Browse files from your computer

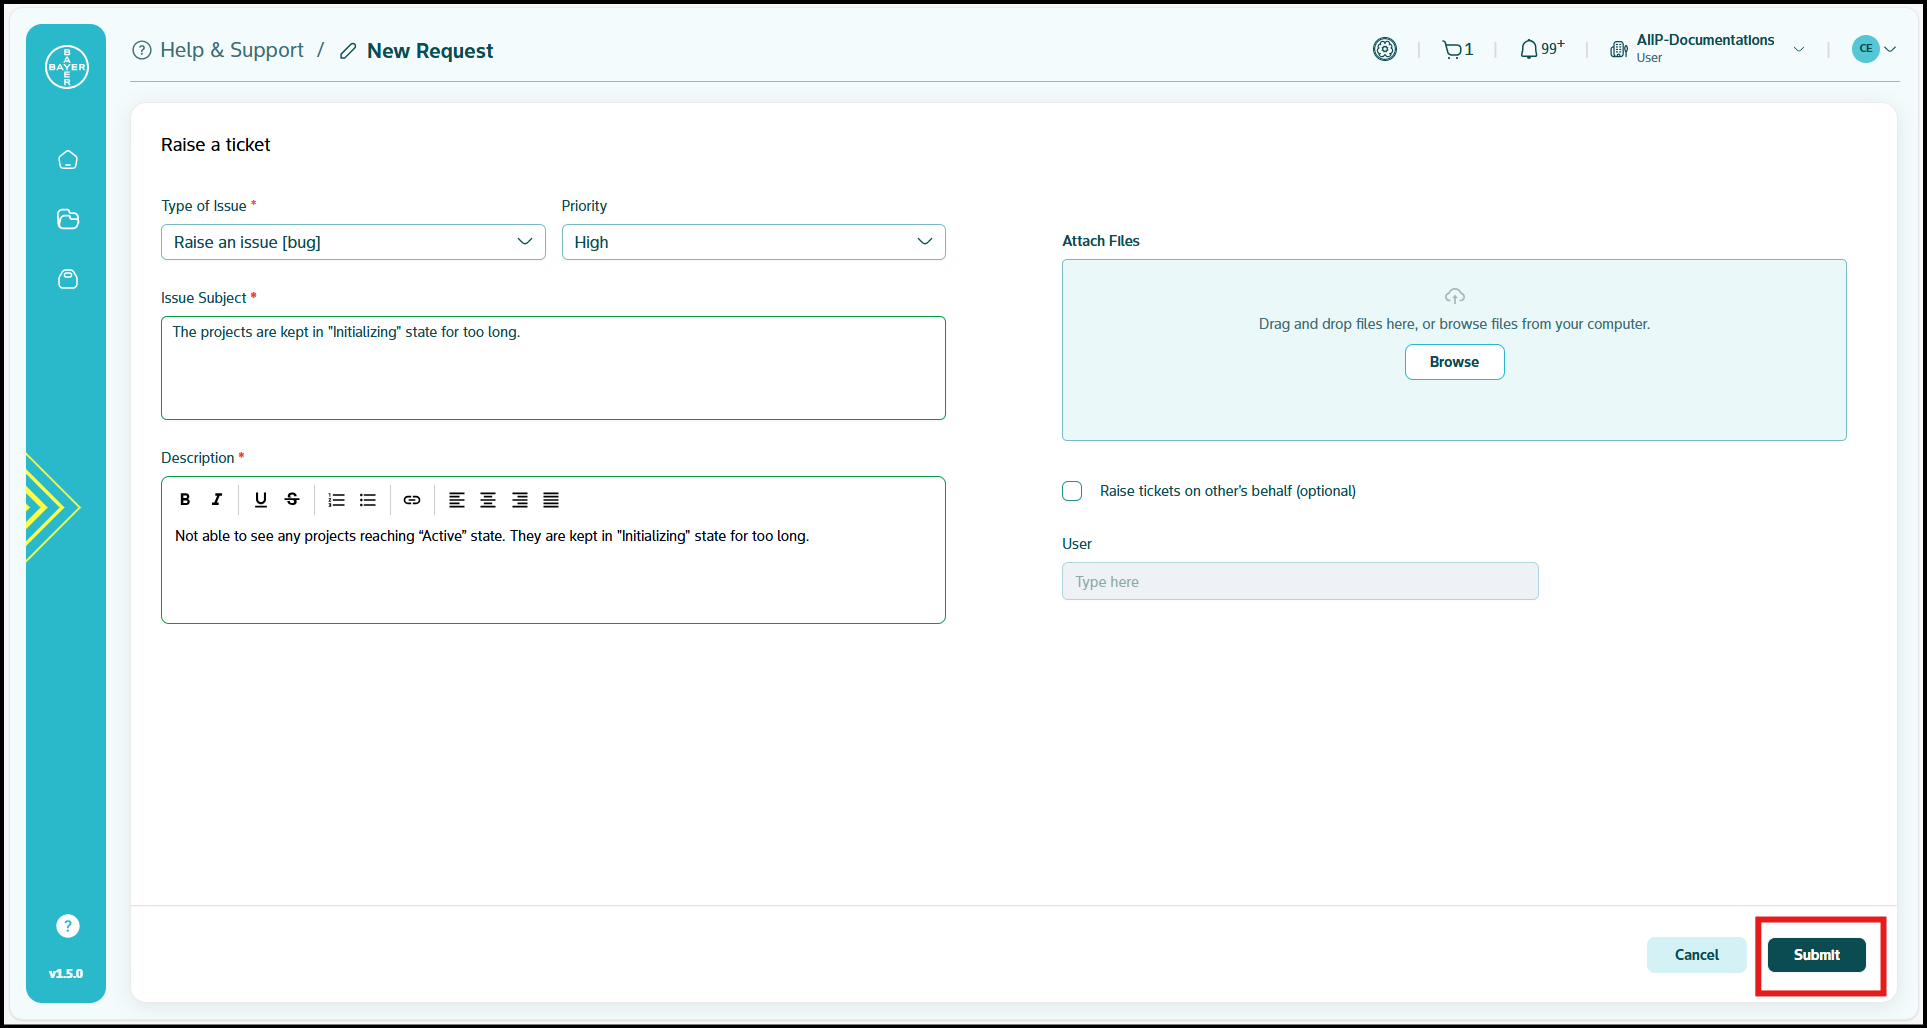click(x=1454, y=361)
